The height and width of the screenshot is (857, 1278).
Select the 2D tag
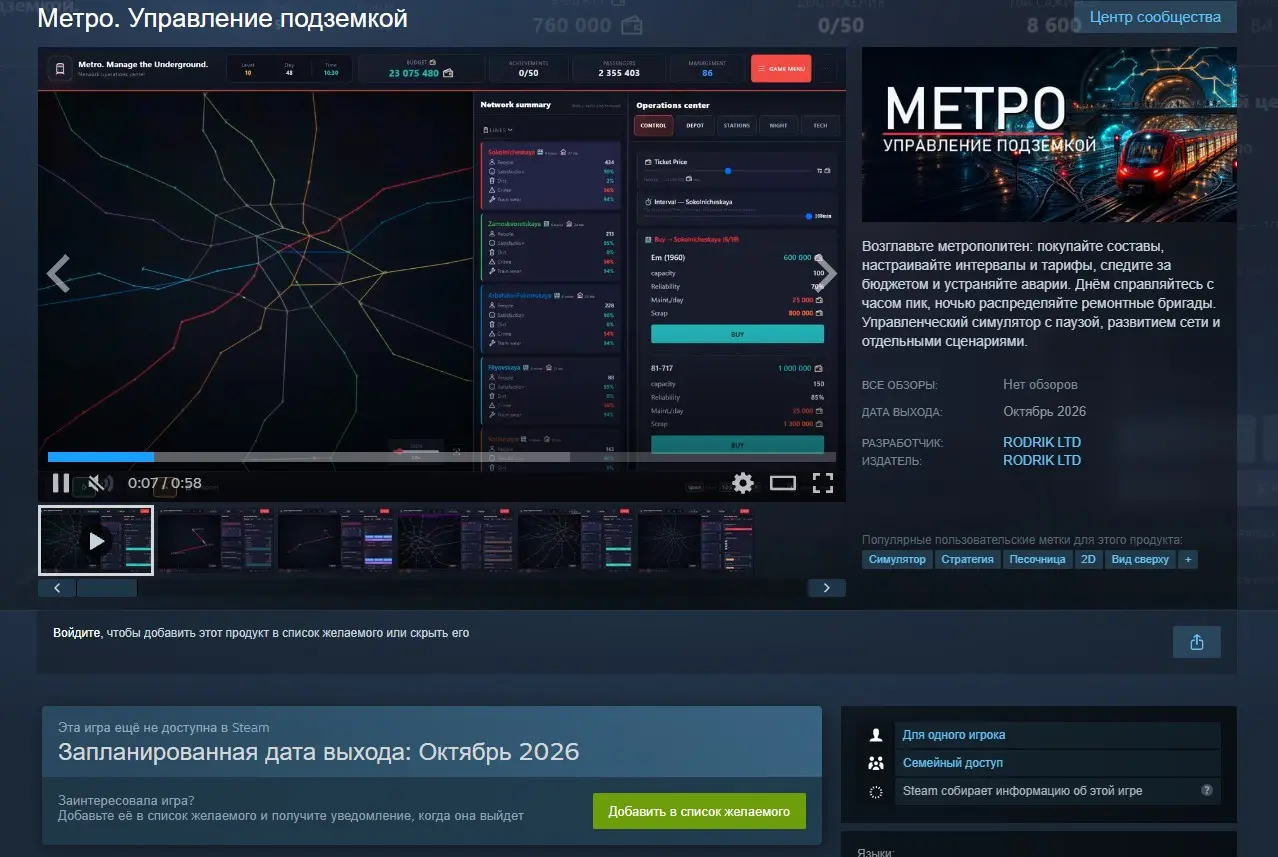[1088, 559]
